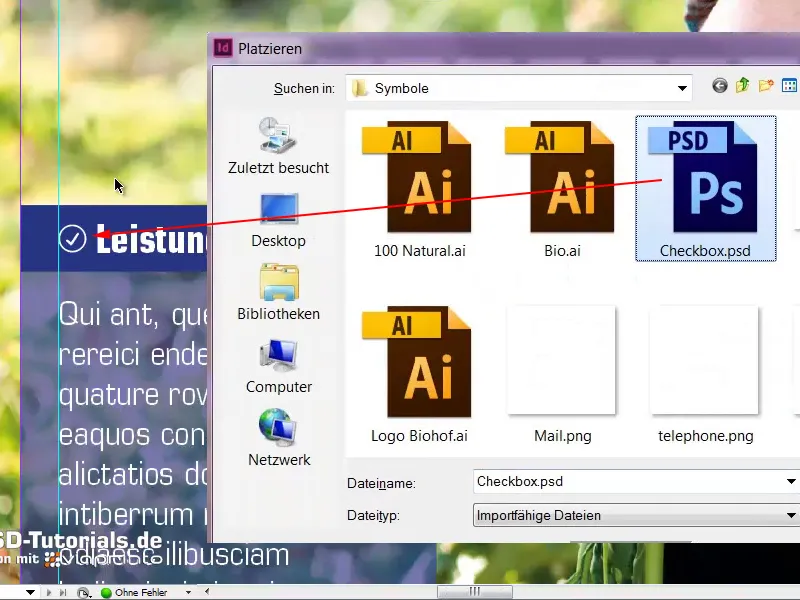Go up one folder level

point(743,85)
